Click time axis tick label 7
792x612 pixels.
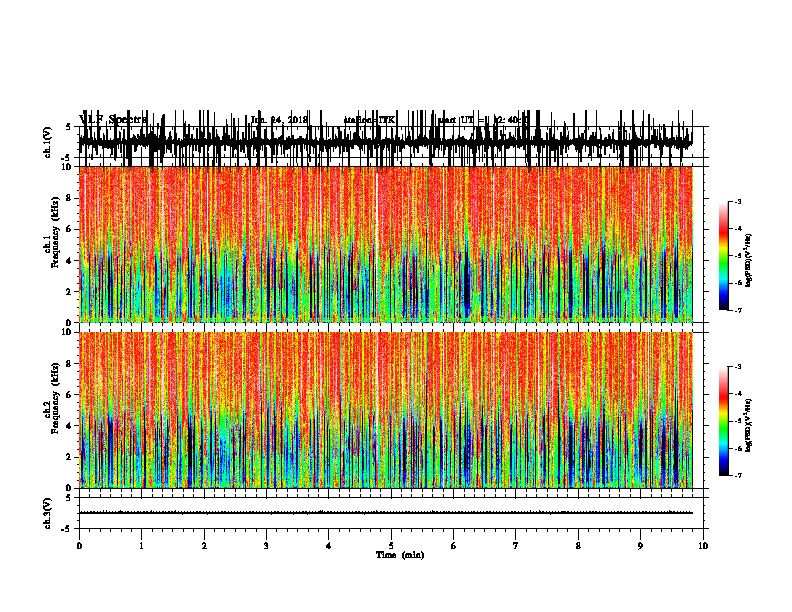[516, 546]
